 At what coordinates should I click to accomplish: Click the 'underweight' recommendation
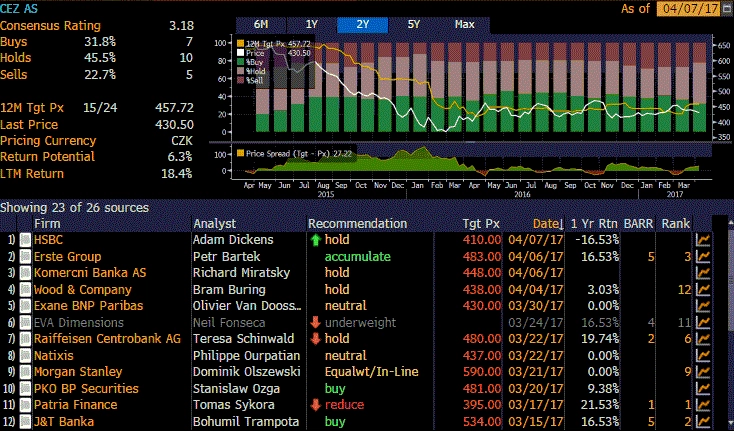(360, 322)
